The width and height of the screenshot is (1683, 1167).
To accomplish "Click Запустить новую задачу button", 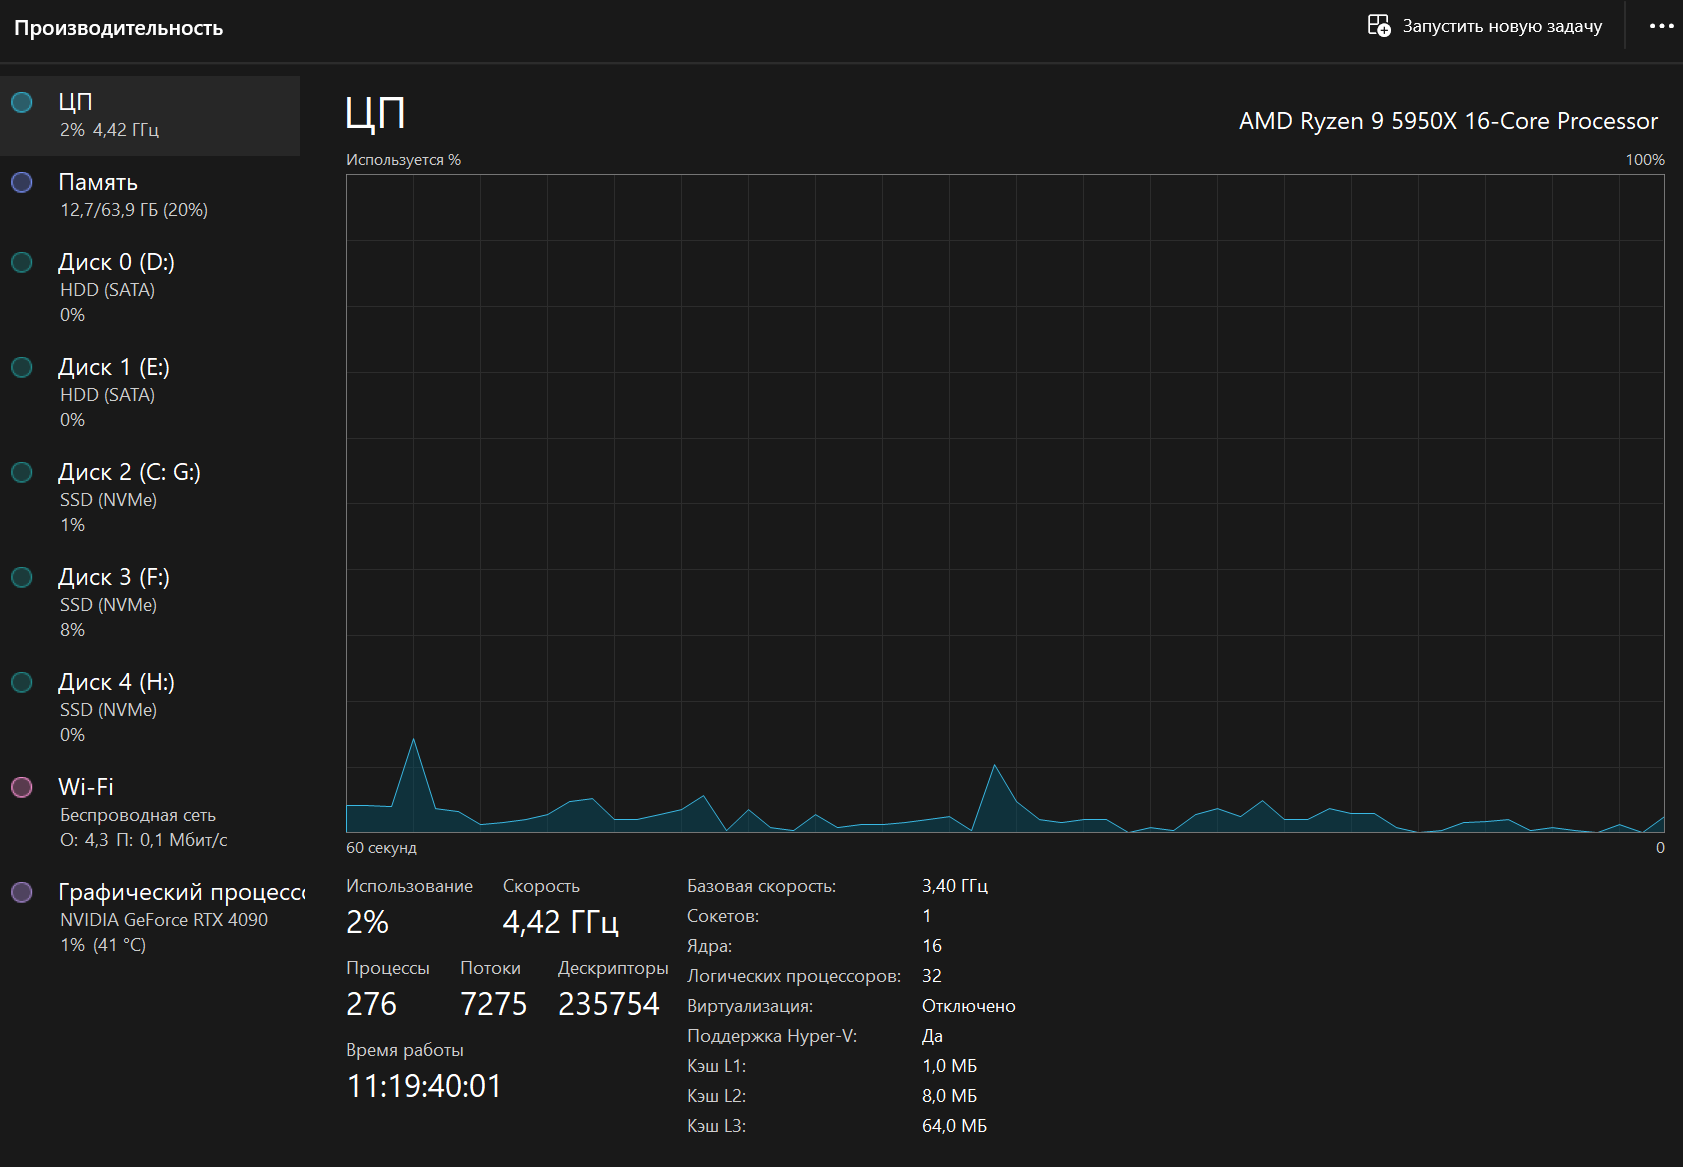I will (1485, 26).
